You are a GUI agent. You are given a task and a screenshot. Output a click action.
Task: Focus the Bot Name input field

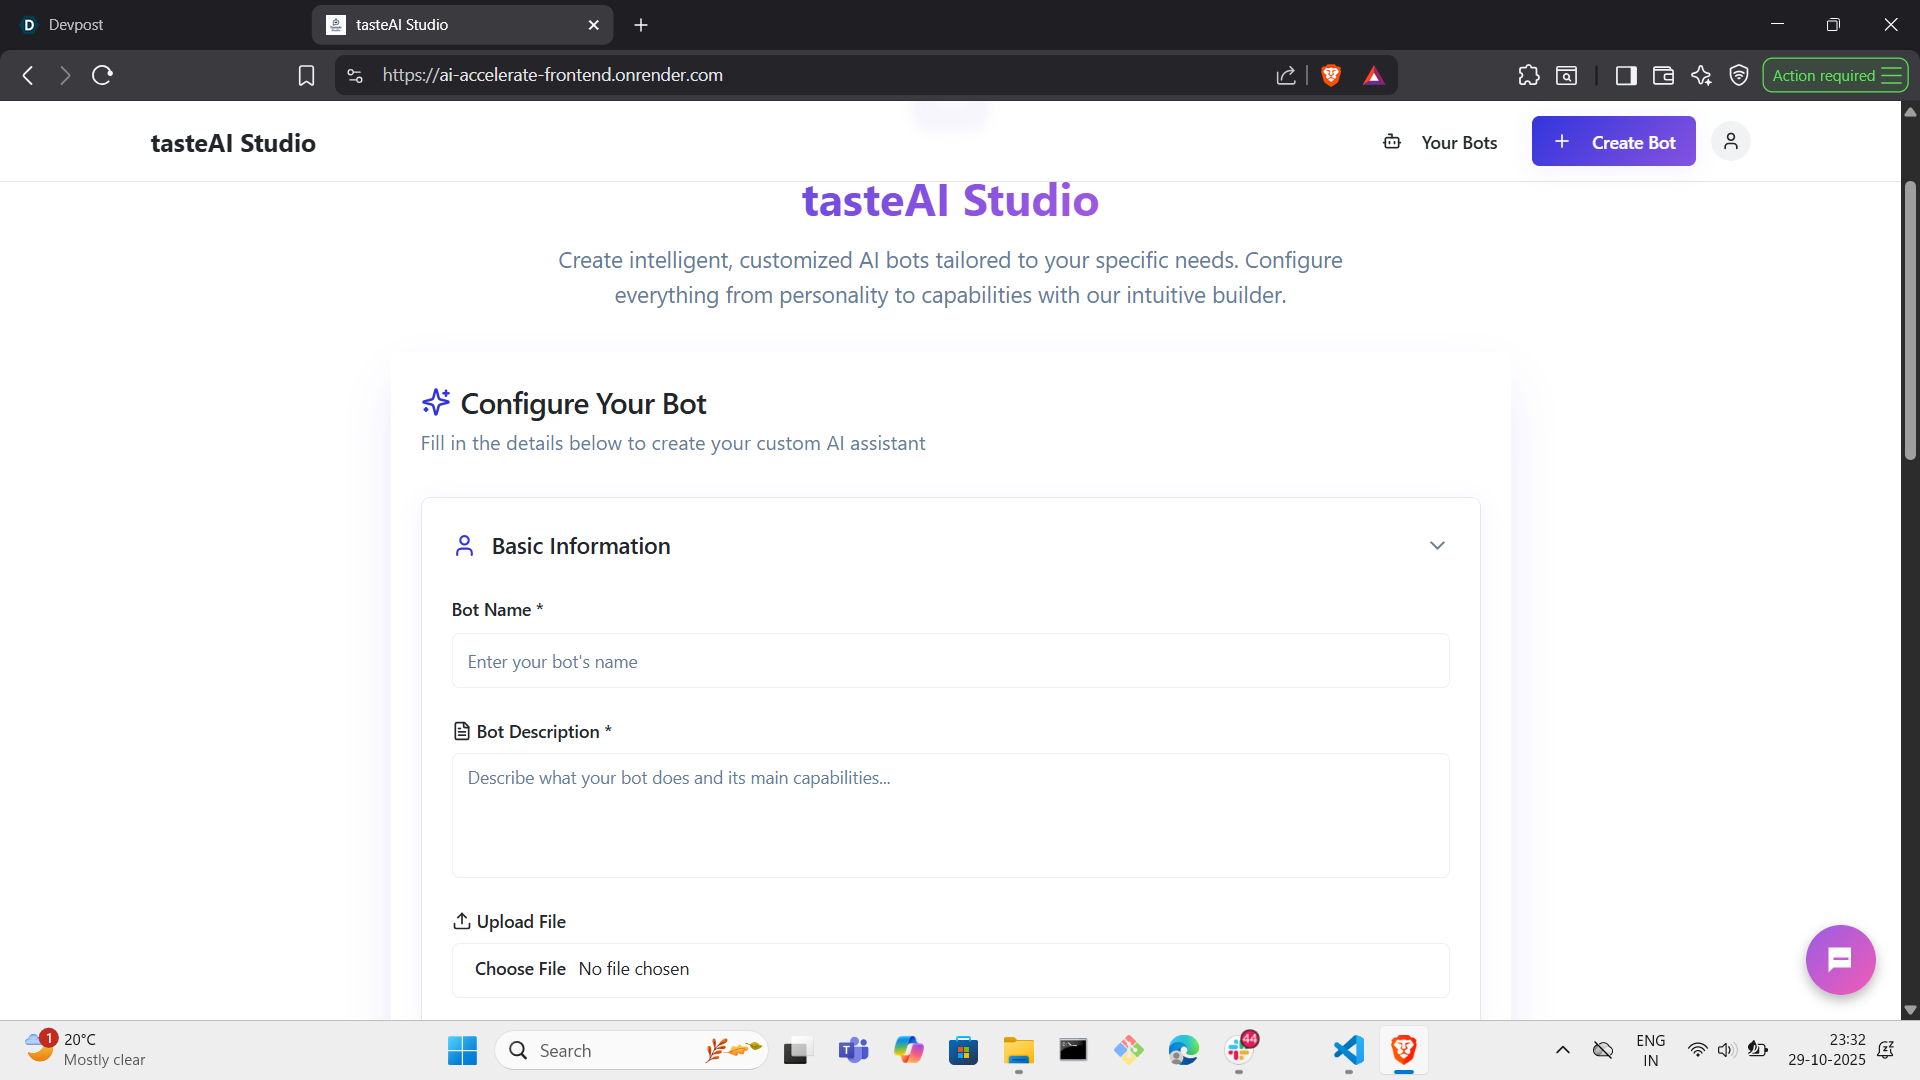pyautogui.click(x=950, y=661)
